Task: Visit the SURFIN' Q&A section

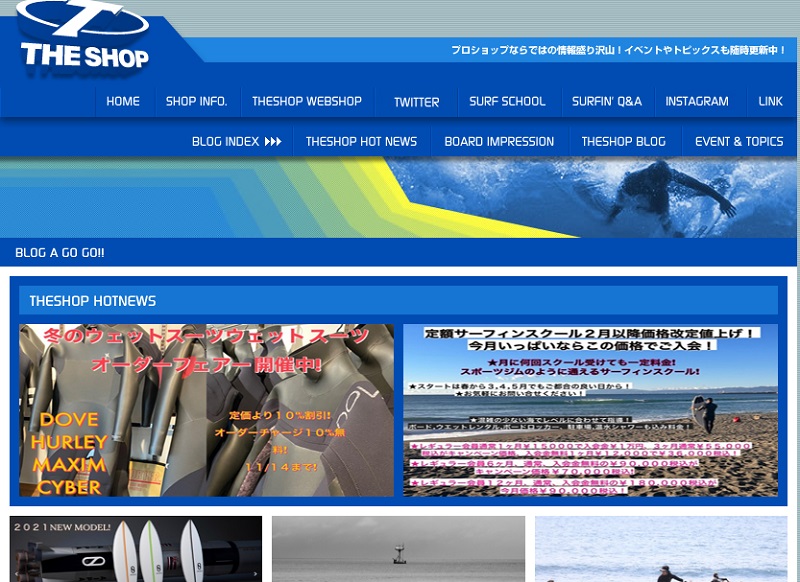Action: (607, 102)
